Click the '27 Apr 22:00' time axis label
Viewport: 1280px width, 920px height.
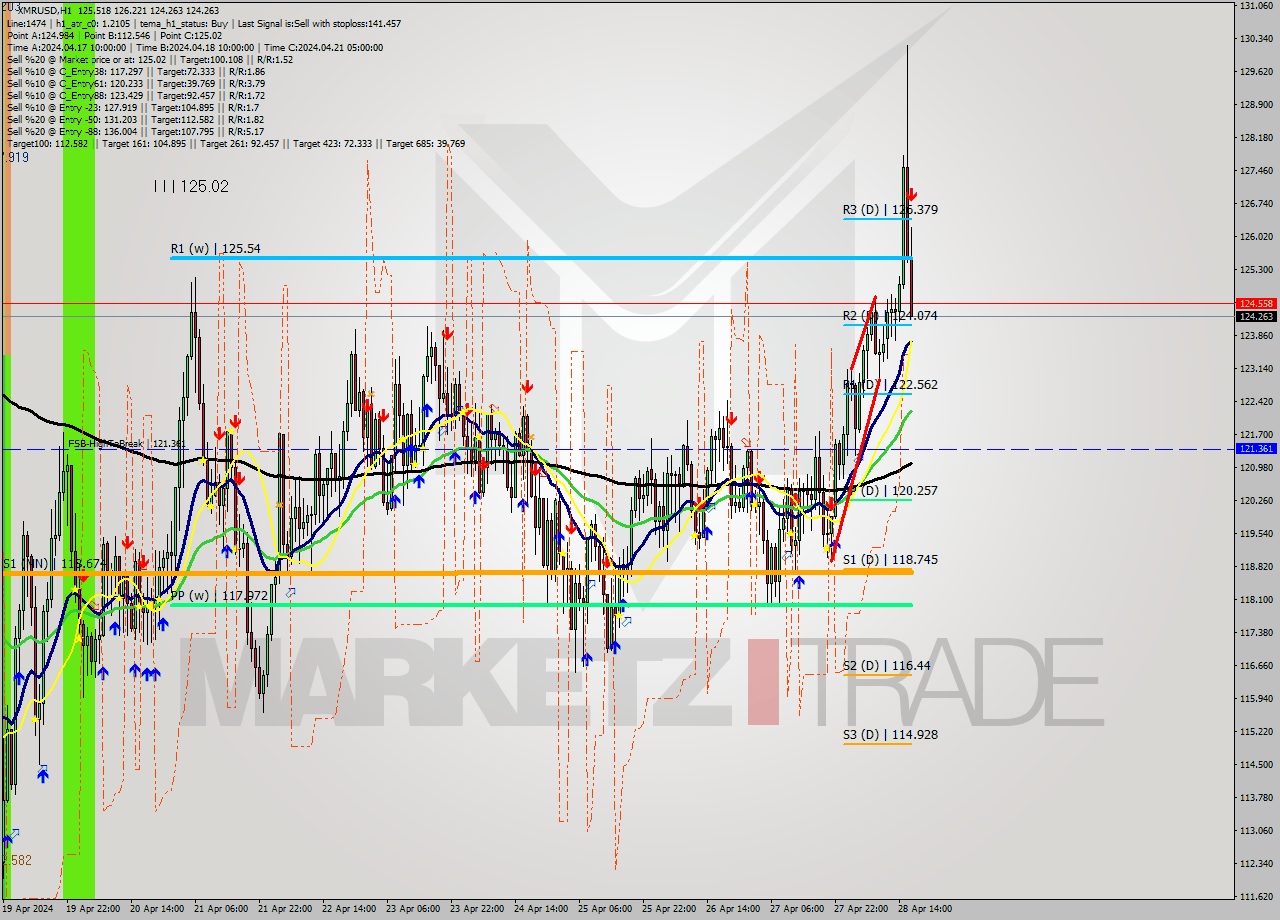pos(862,909)
